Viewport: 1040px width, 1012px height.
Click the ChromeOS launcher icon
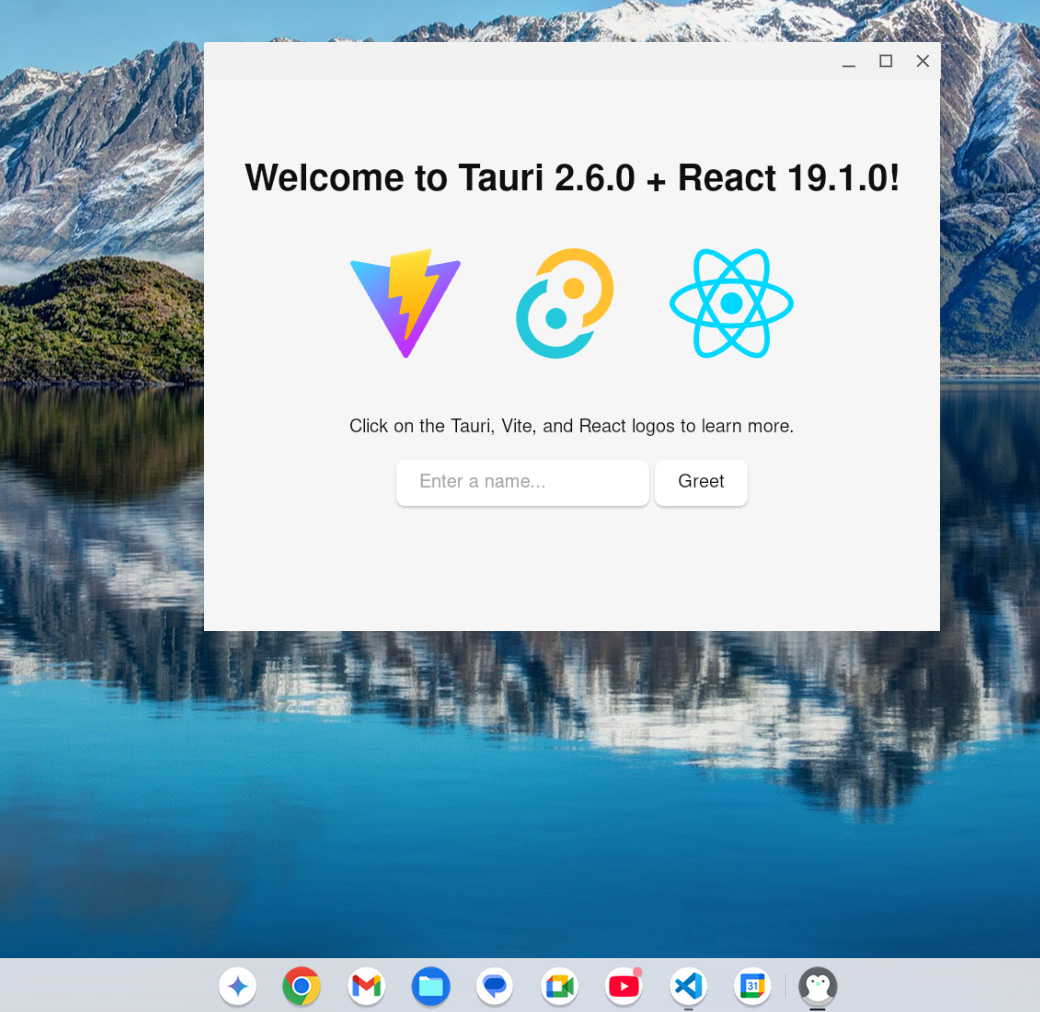[237, 986]
